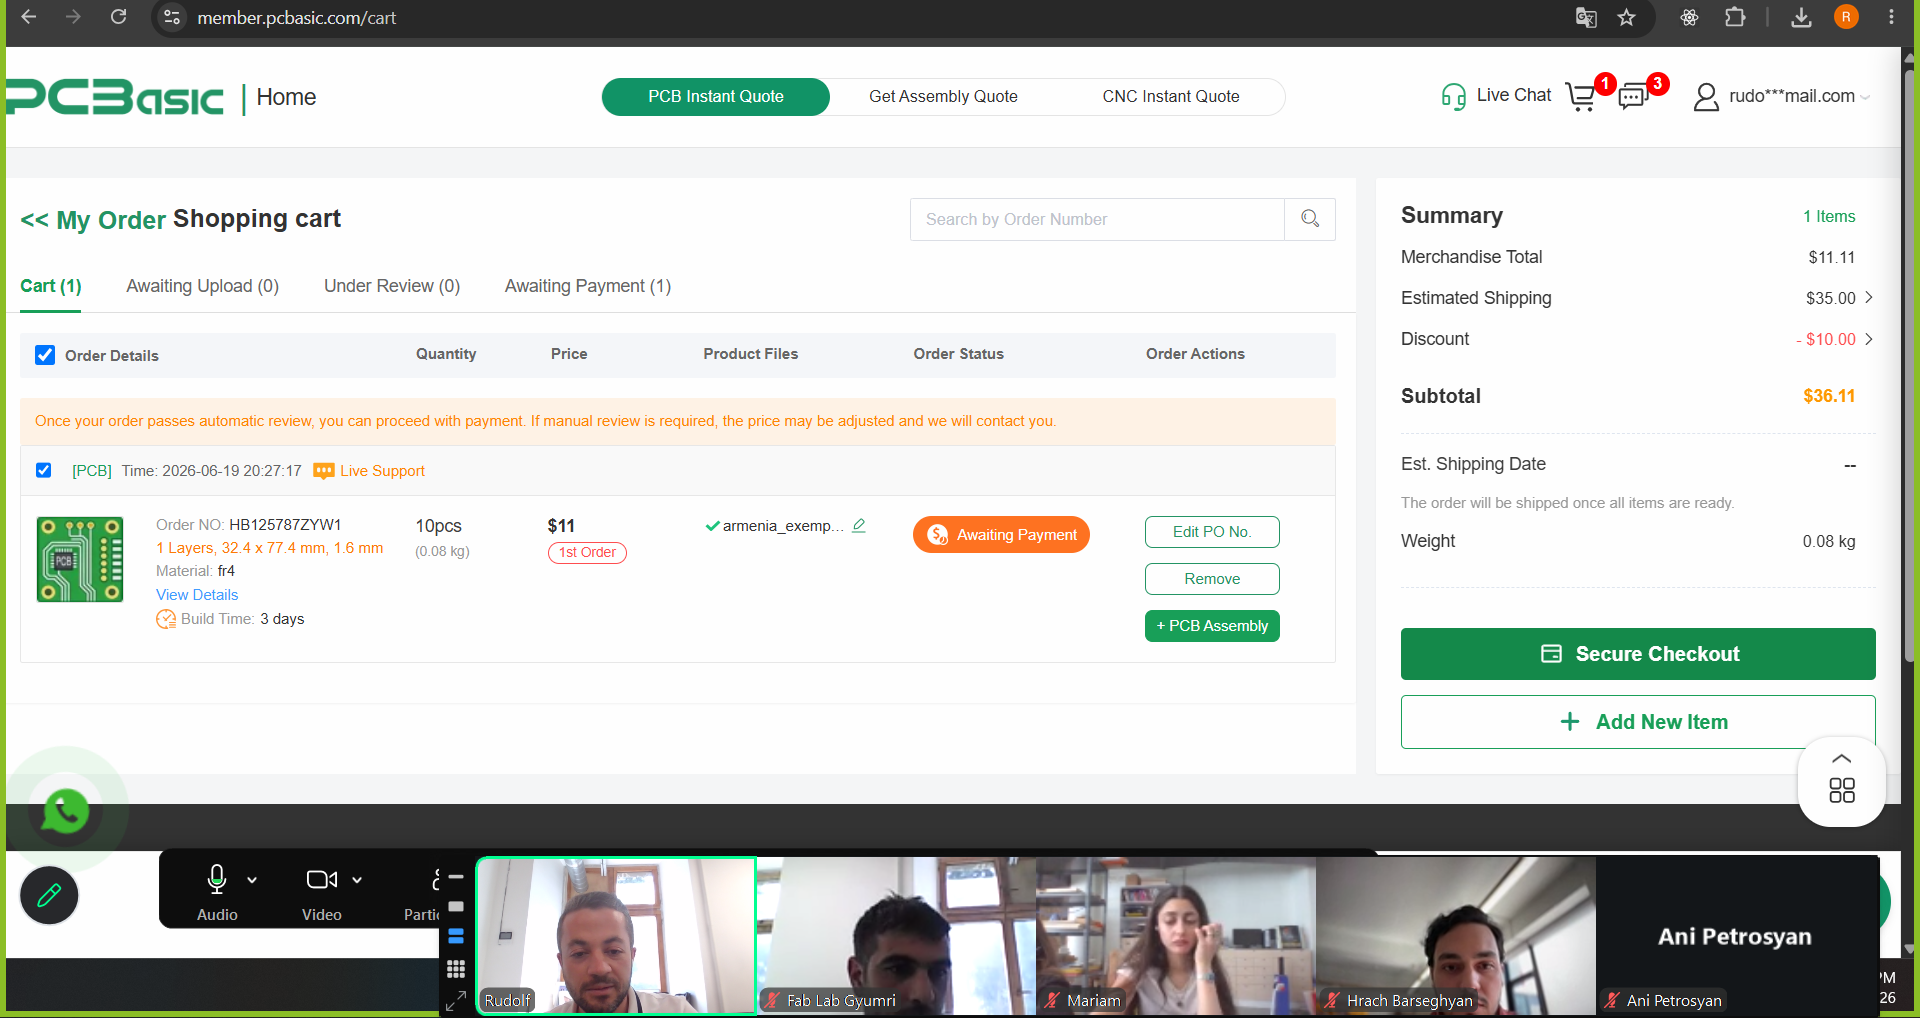The height and width of the screenshot is (1018, 1920).
Task: Click the Secure Checkout button
Action: coord(1638,654)
